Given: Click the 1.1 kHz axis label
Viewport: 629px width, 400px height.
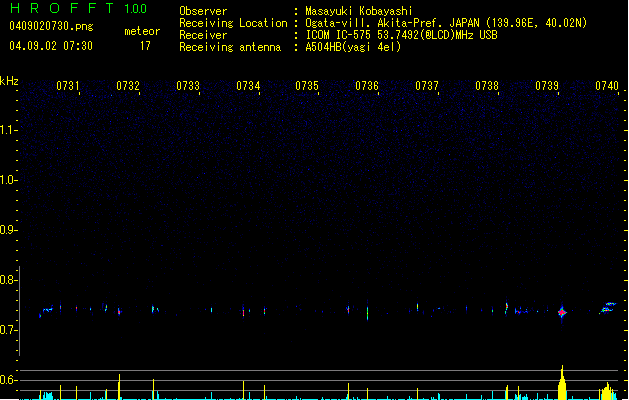Looking at the screenshot, I should (x=8, y=130).
